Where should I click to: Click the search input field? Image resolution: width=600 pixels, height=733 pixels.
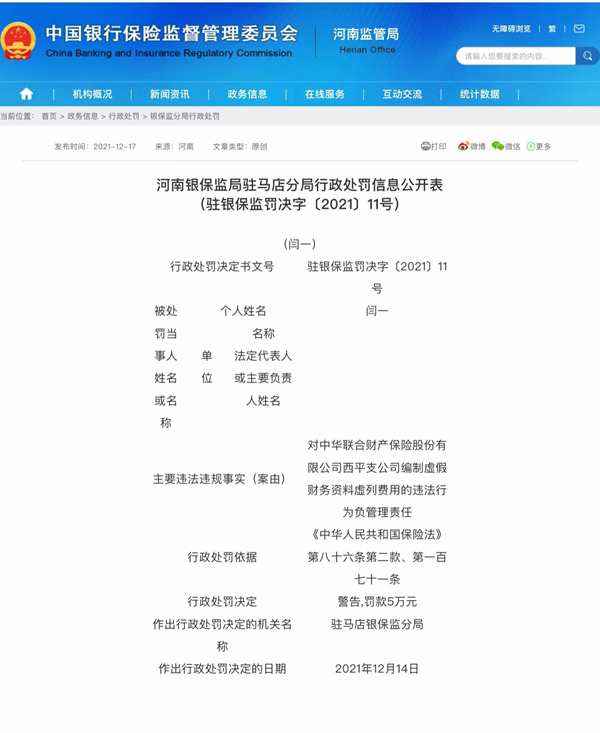point(516,56)
